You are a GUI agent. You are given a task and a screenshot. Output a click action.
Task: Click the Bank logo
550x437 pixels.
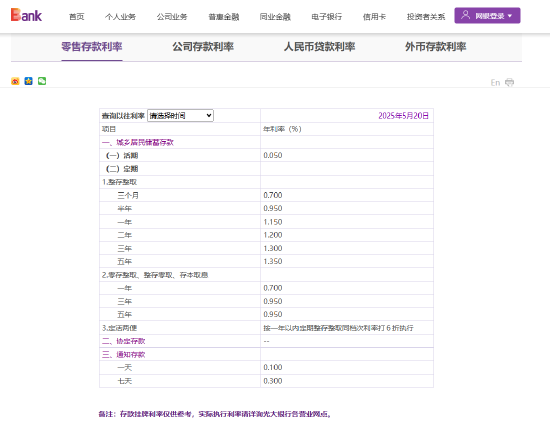tap(26, 15)
